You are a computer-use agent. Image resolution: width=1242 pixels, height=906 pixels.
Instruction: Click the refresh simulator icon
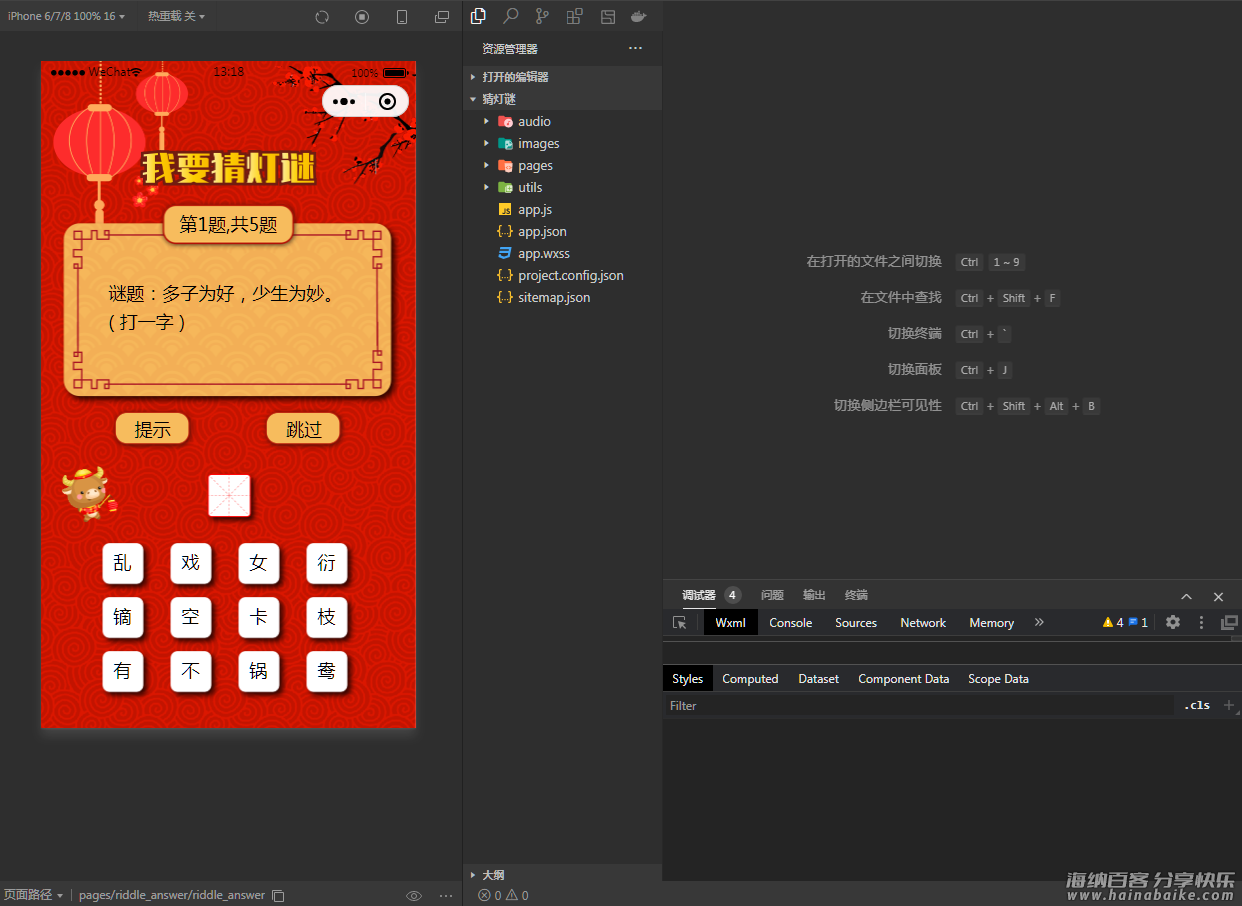322,17
